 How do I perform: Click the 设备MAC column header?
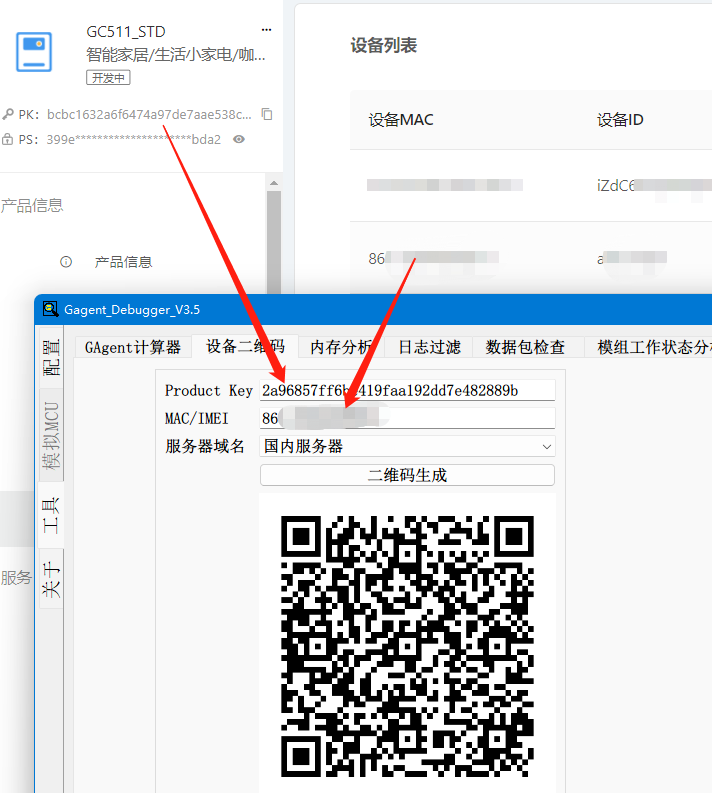pos(401,120)
